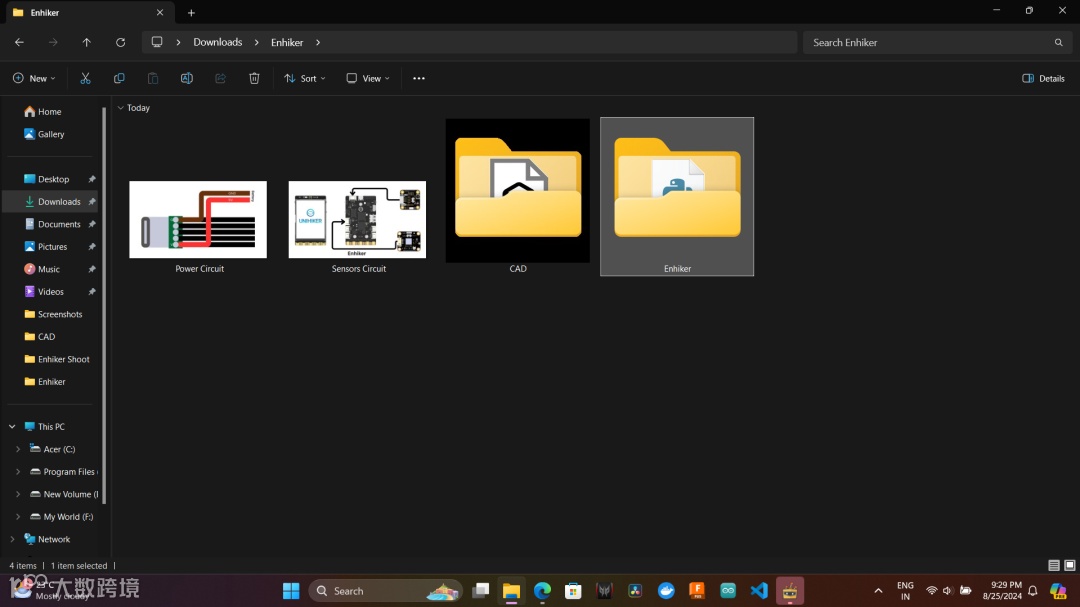Open the See more ellipsis menu
This screenshot has height=607, width=1080.
419,78
